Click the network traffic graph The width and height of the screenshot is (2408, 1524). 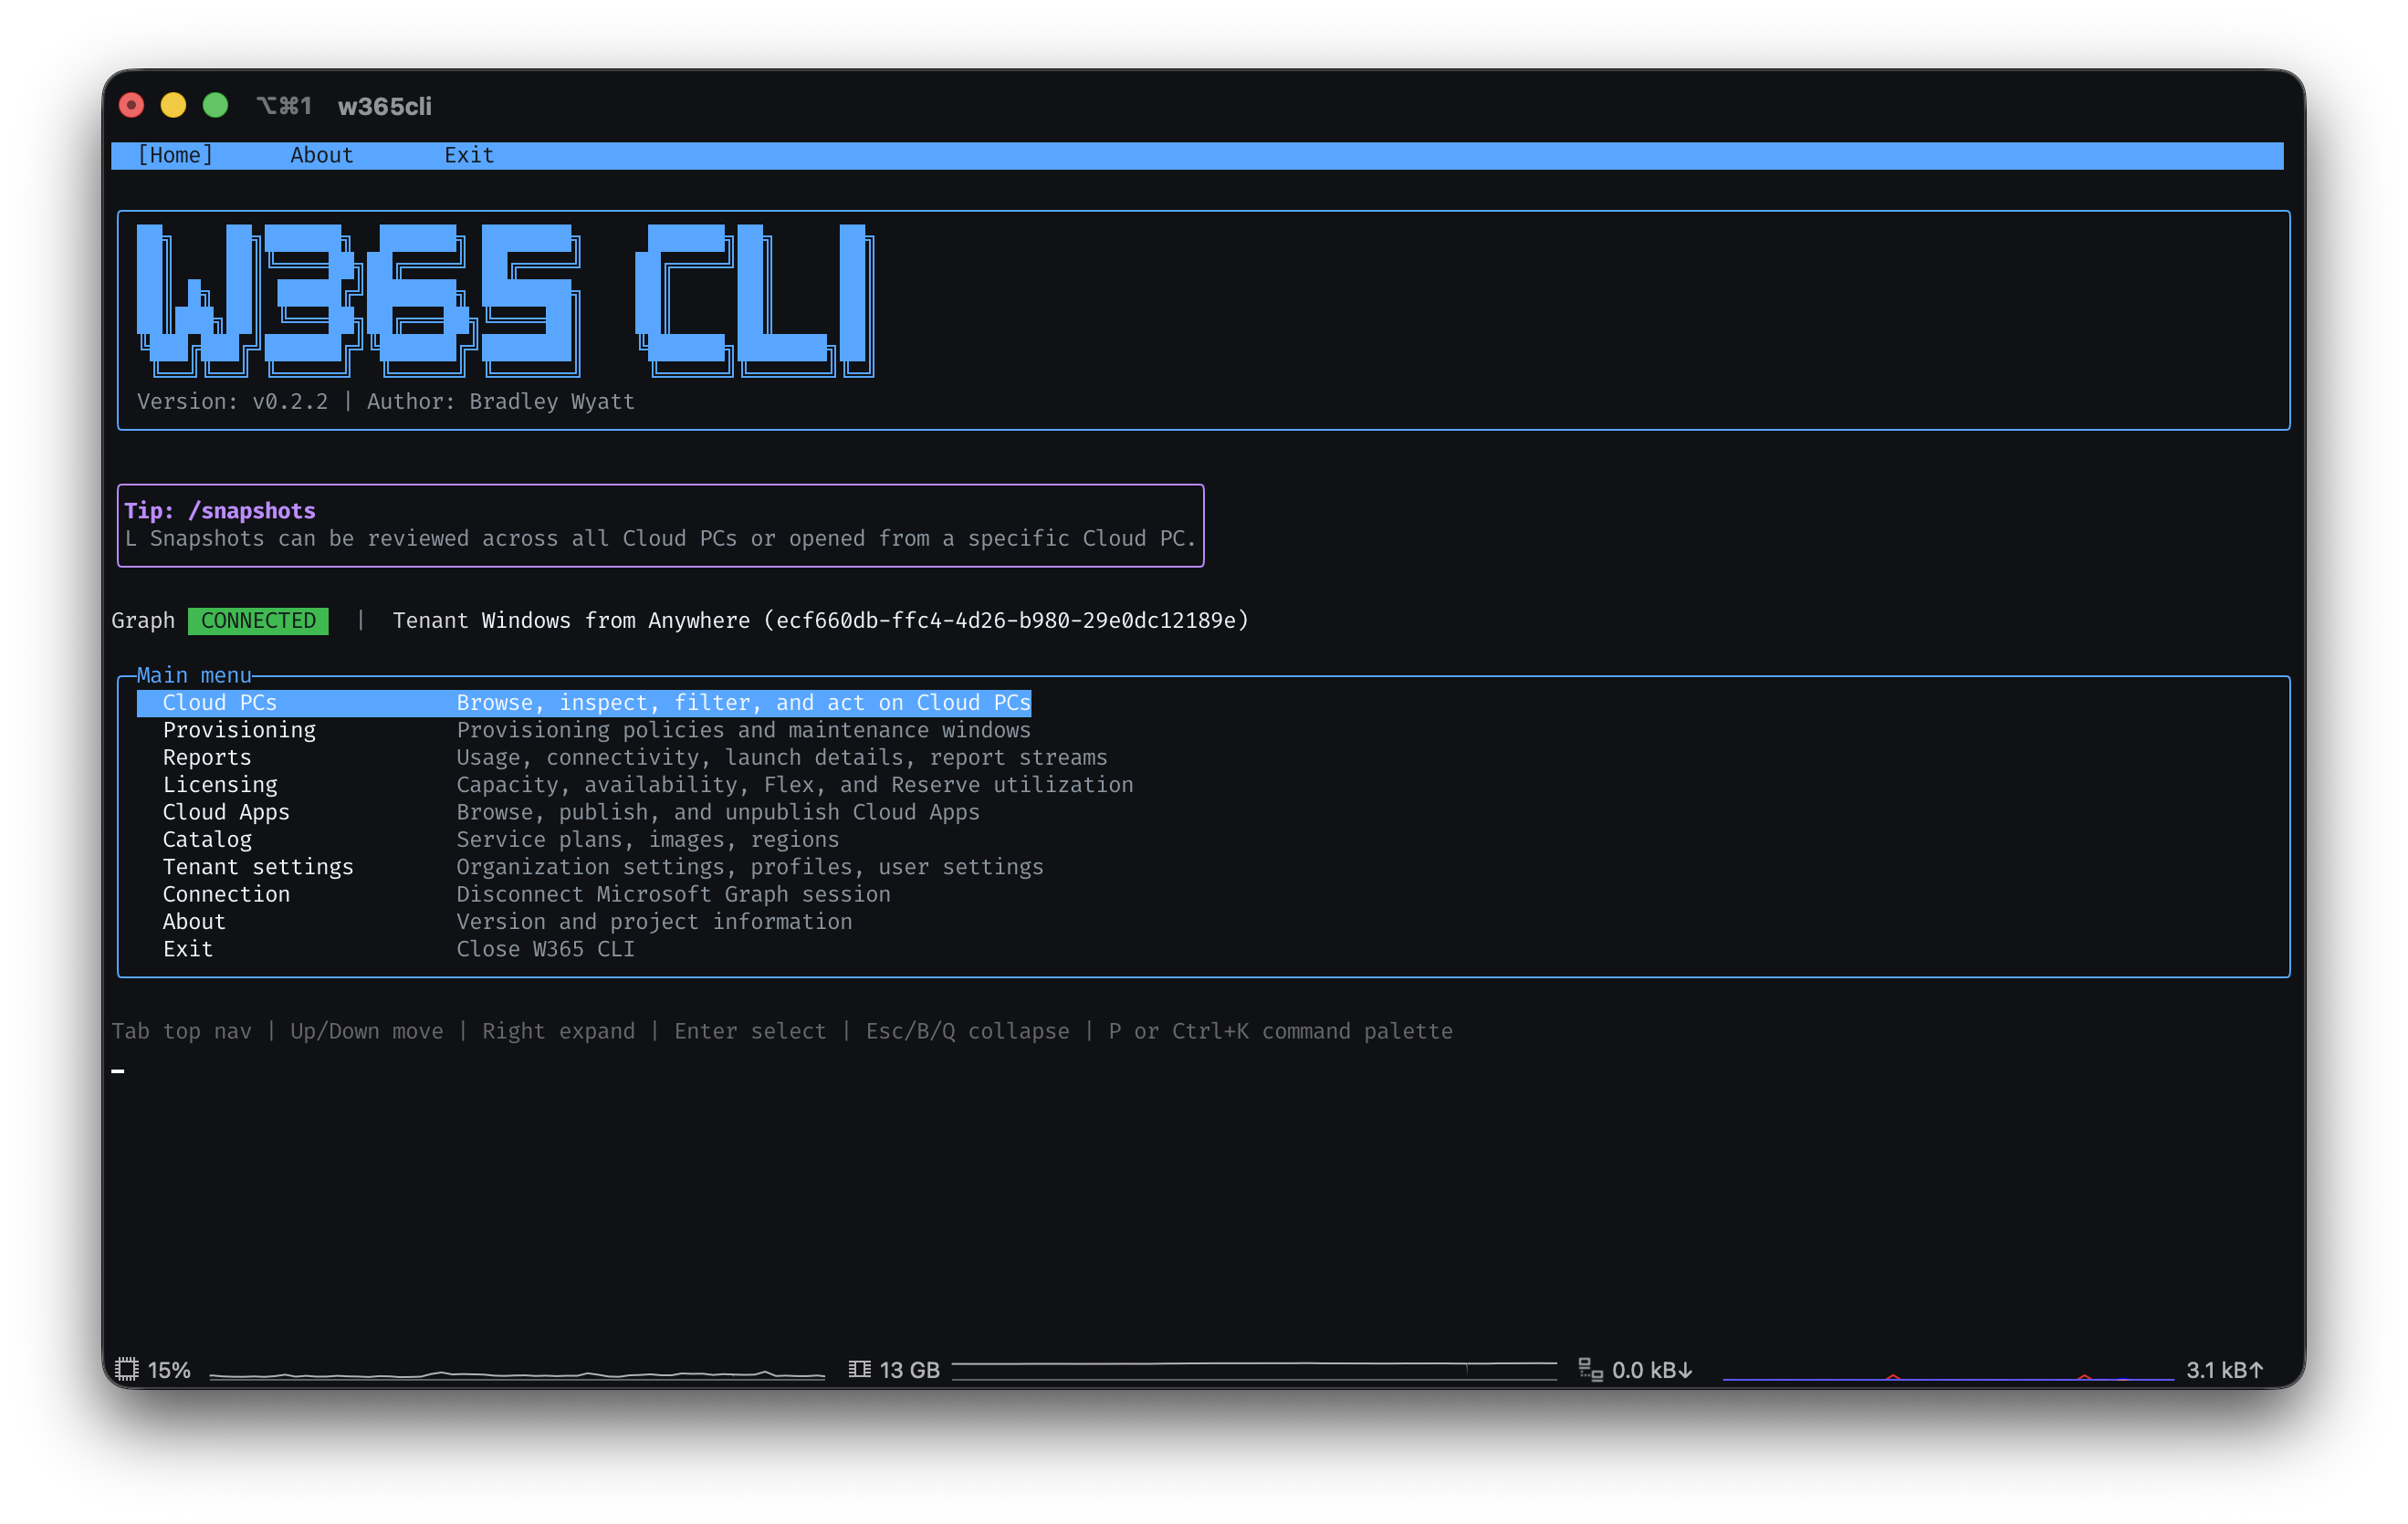coord(1948,1375)
